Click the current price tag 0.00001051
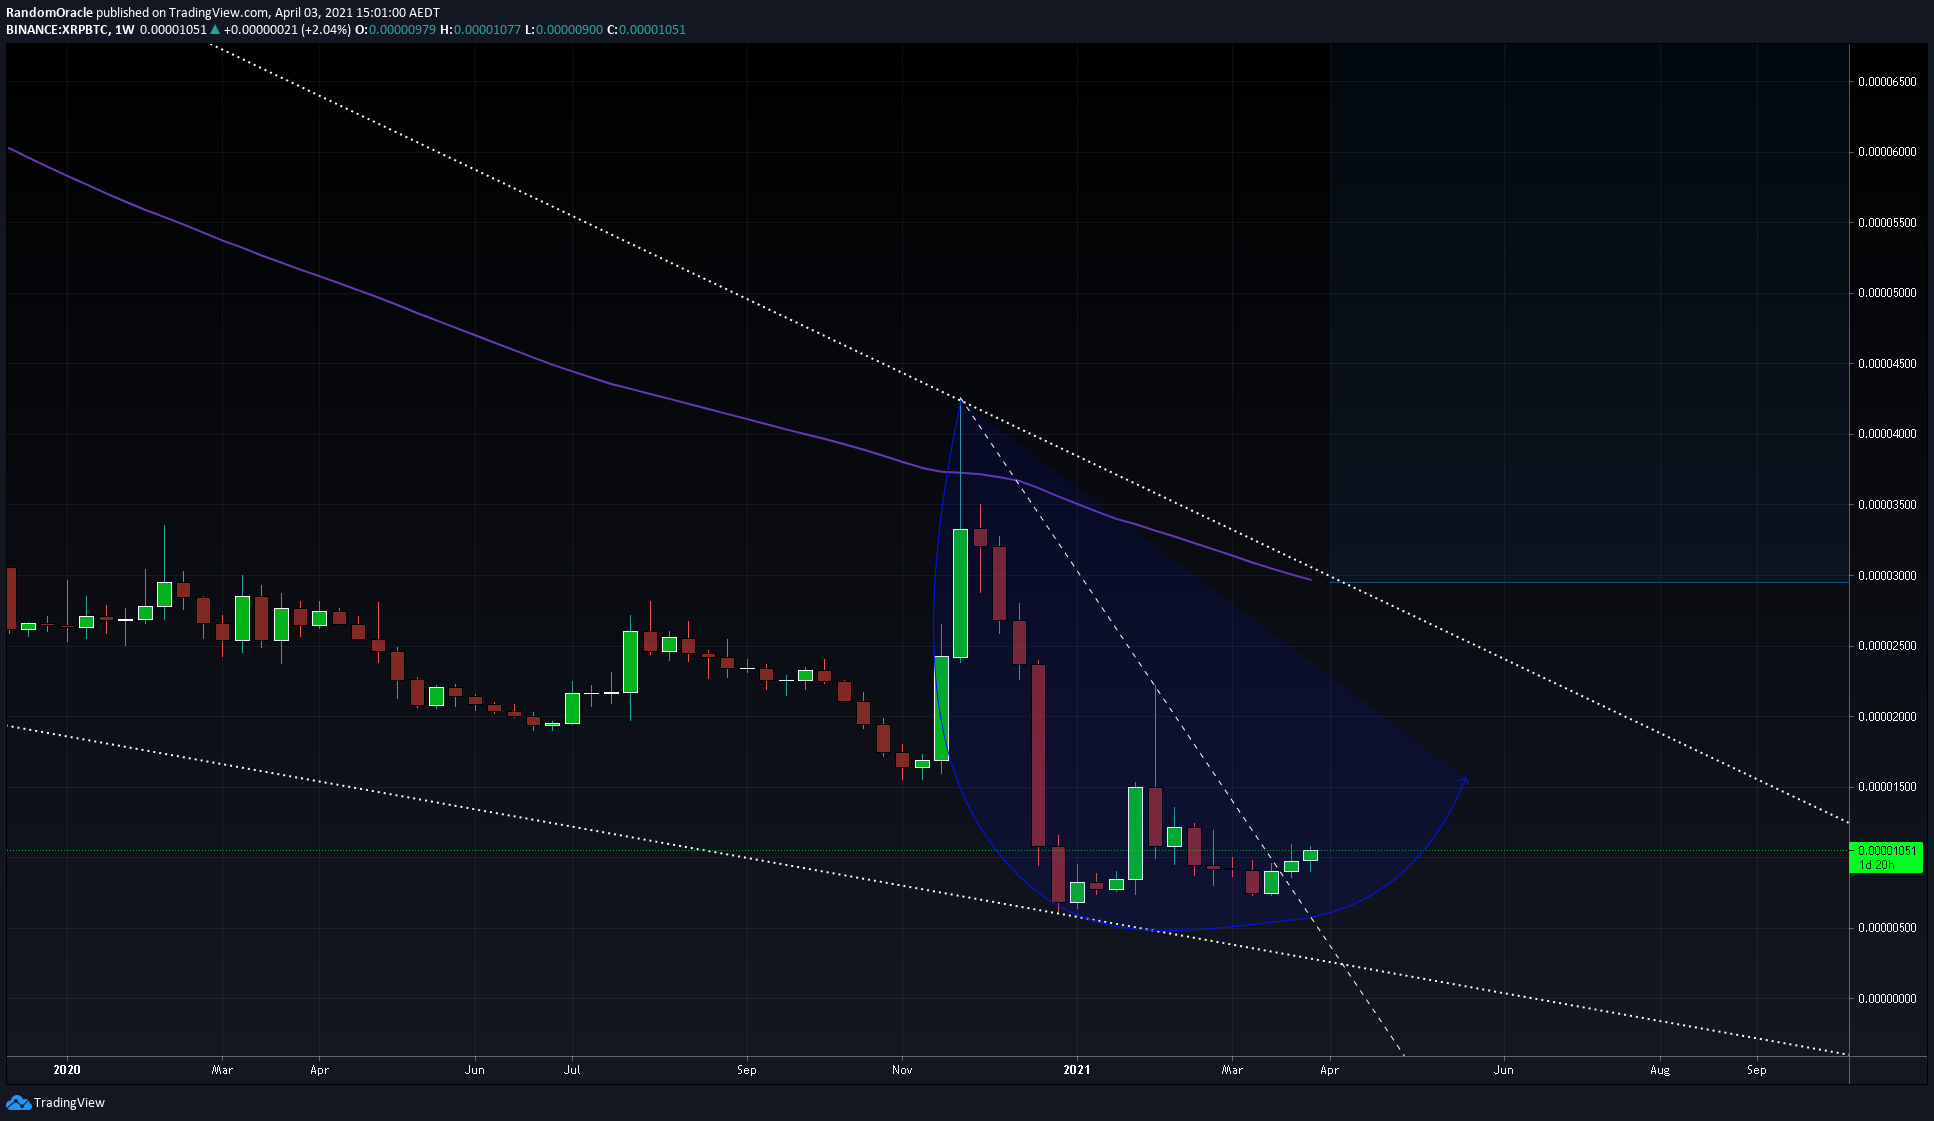This screenshot has height=1121, width=1934. click(x=1887, y=851)
